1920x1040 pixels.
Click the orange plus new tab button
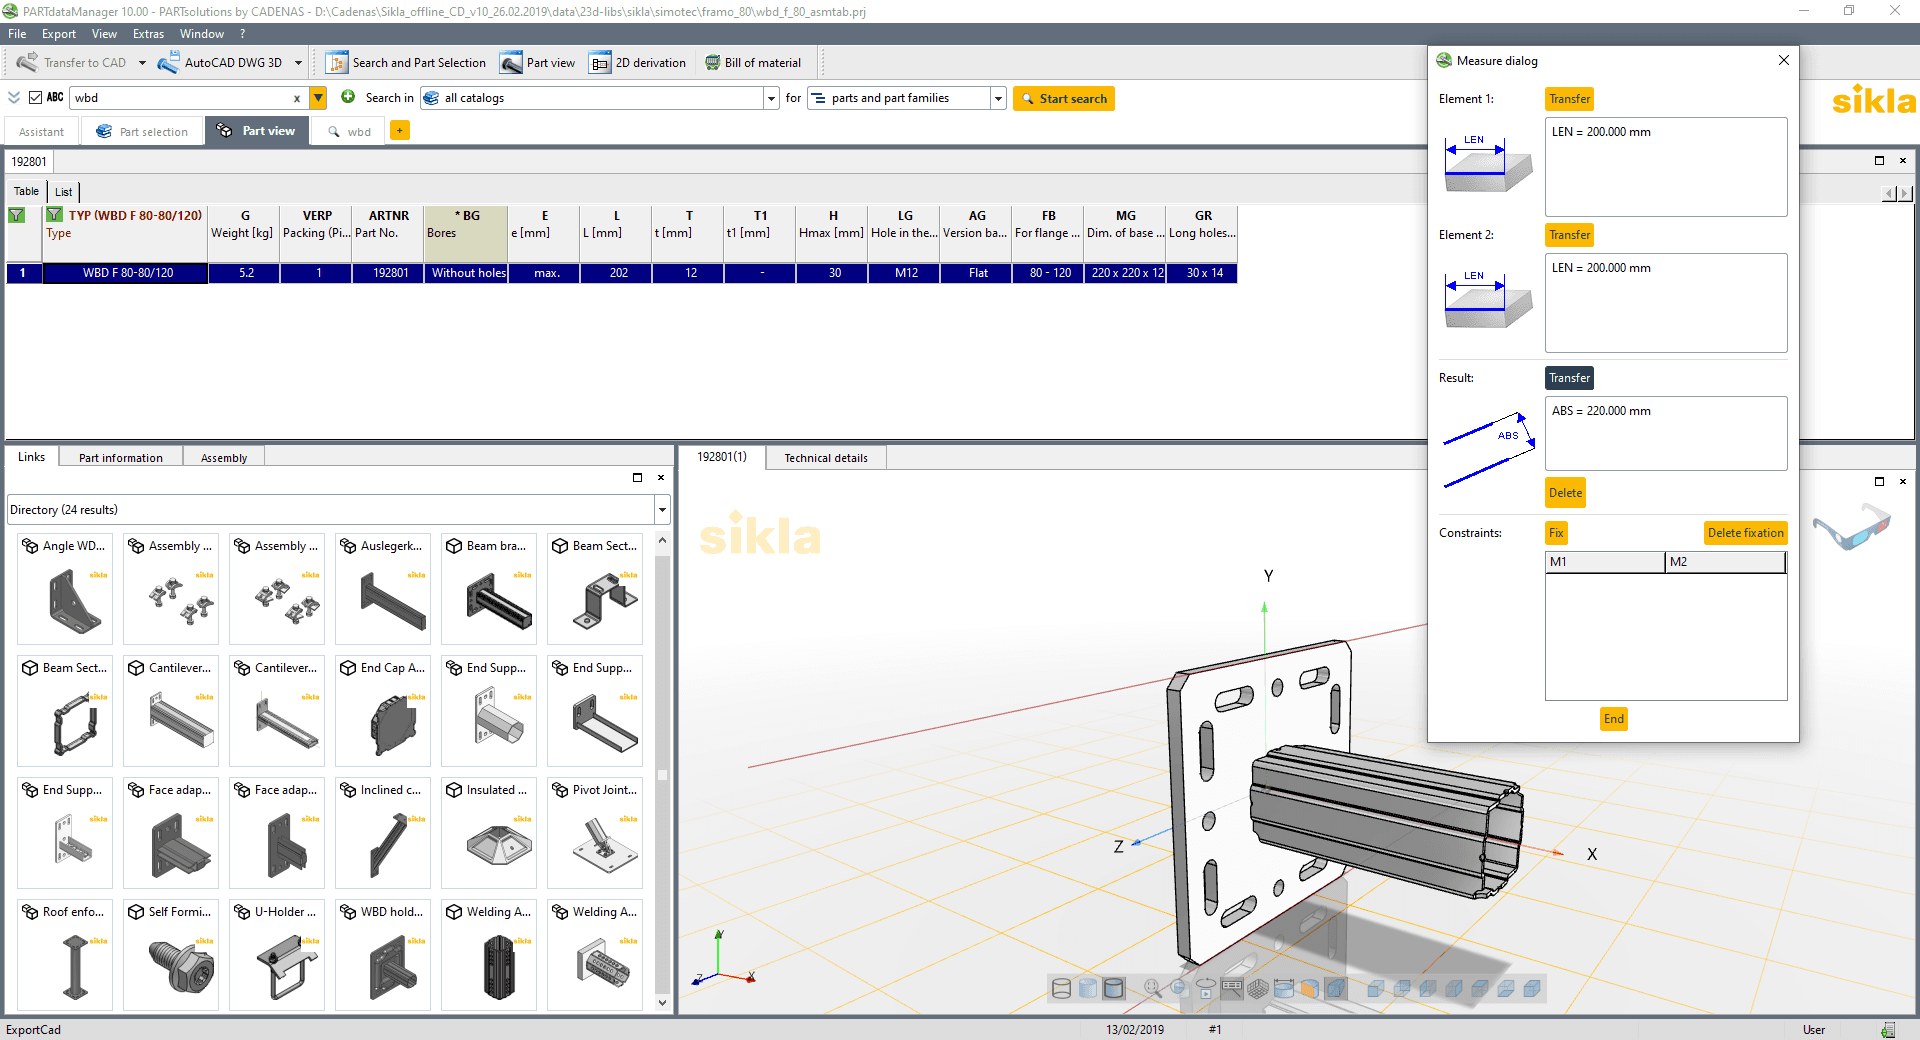400,131
